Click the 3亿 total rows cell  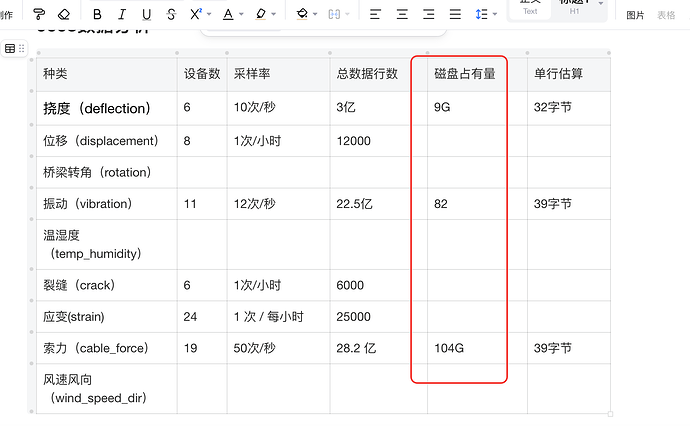pos(378,108)
